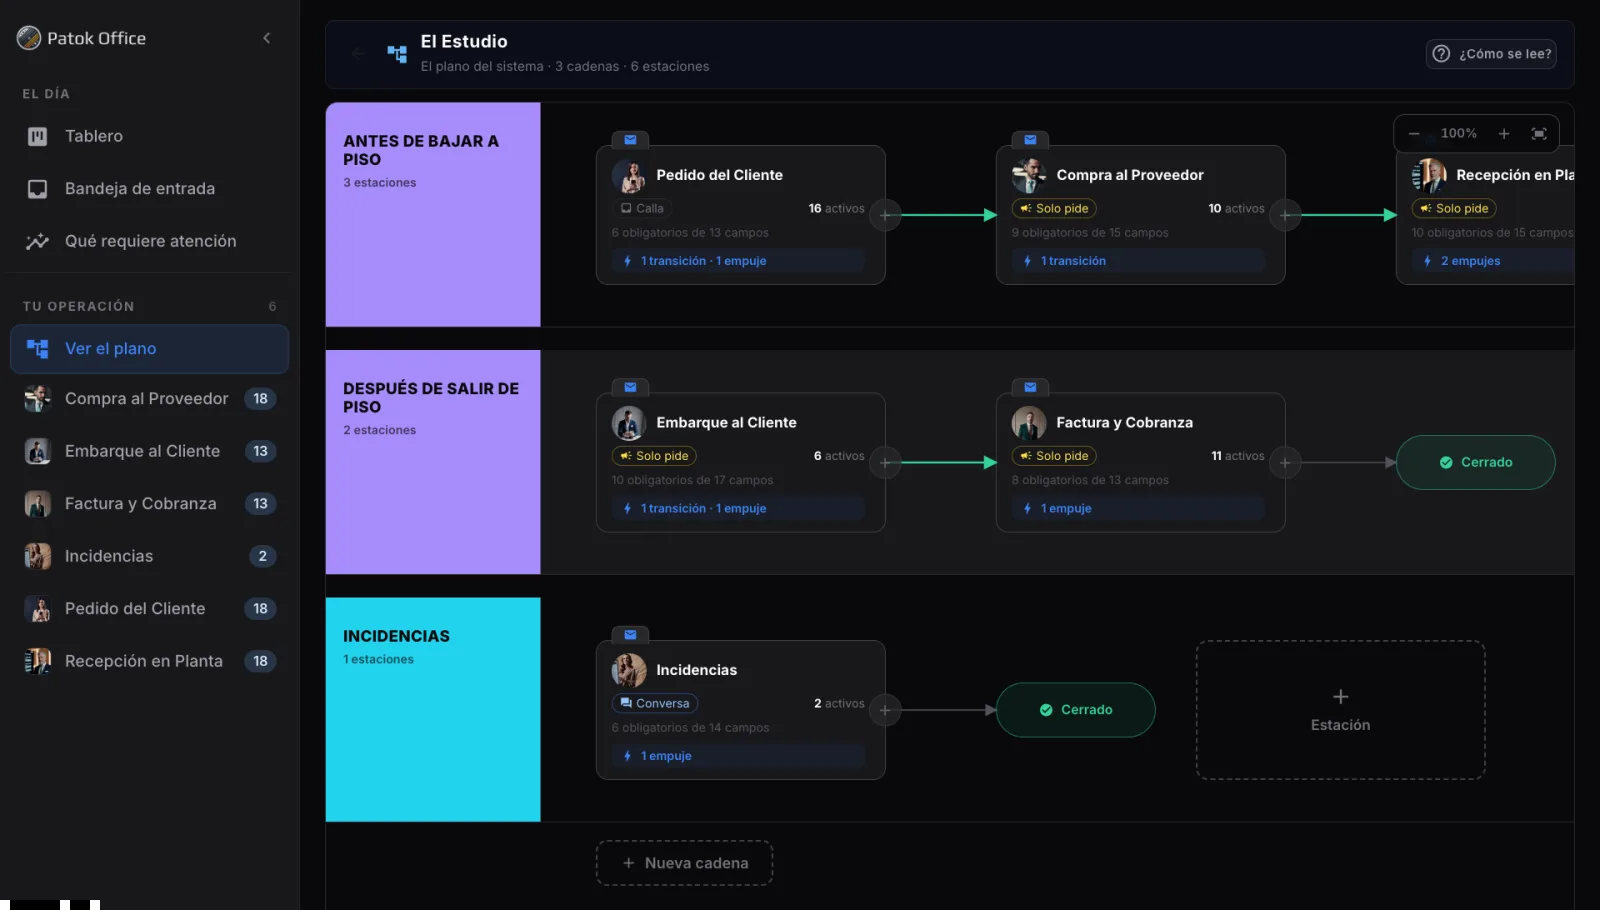This screenshot has width=1600, height=910.
Task: Open Factura y Cobranza sidebar item
Action: point(150,504)
